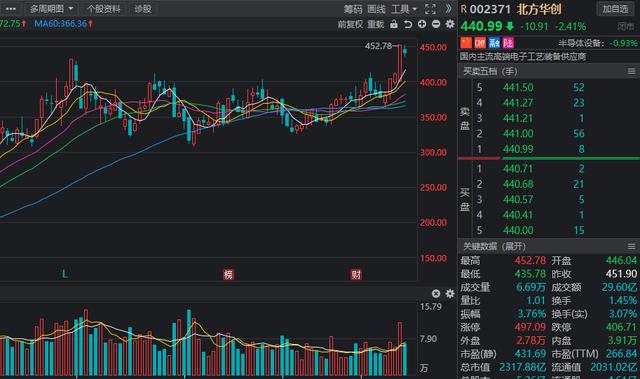Image resolution: width=640 pixels, height=379 pixels.
Task: Switch to the 个股资料 tab
Action: coord(104,9)
